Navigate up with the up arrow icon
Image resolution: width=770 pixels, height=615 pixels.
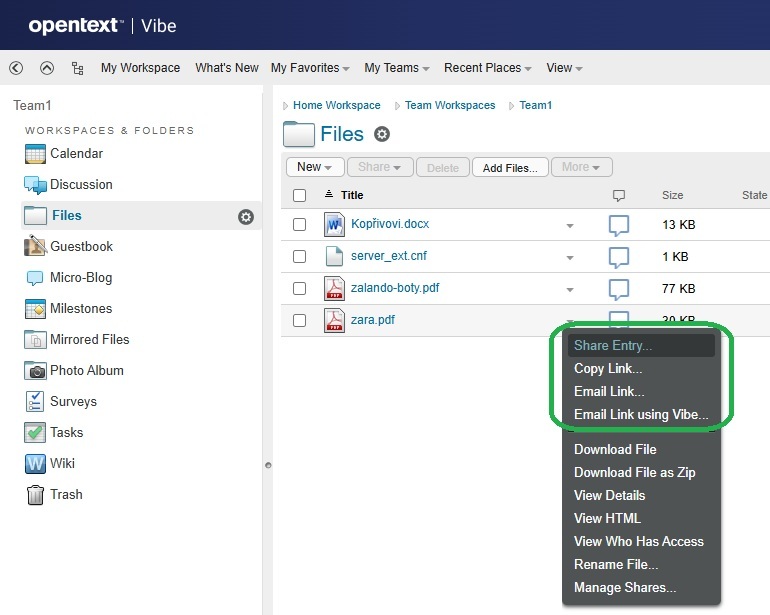(x=47, y=68)
